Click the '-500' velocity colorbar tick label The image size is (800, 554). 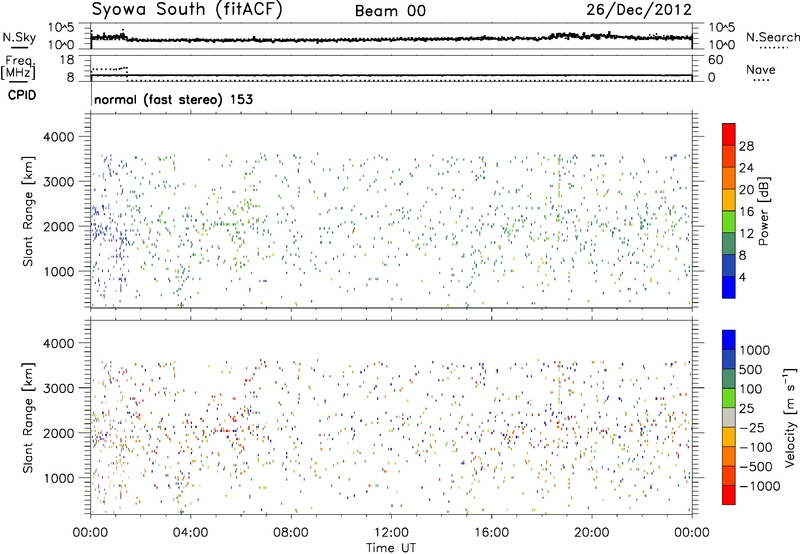point(755,466)
